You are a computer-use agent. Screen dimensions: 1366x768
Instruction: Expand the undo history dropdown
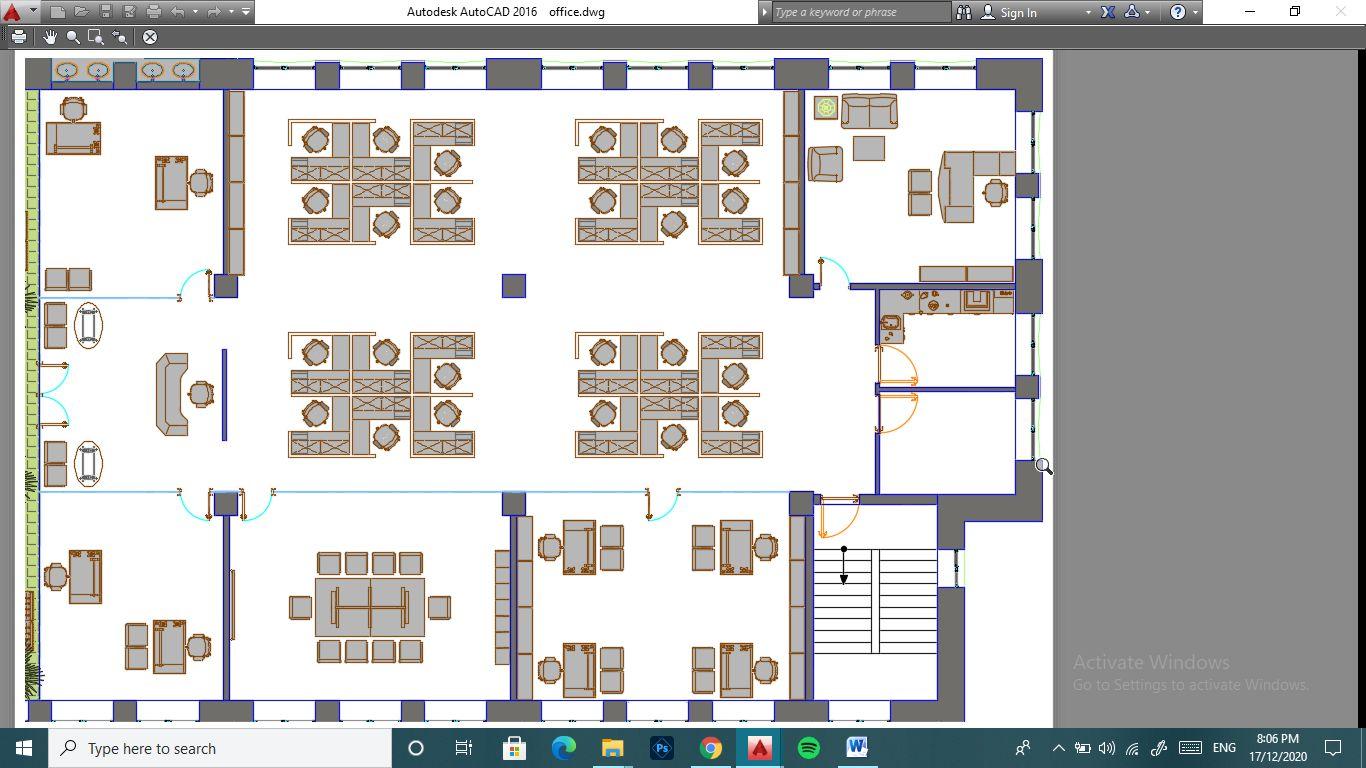coord(195,12)
